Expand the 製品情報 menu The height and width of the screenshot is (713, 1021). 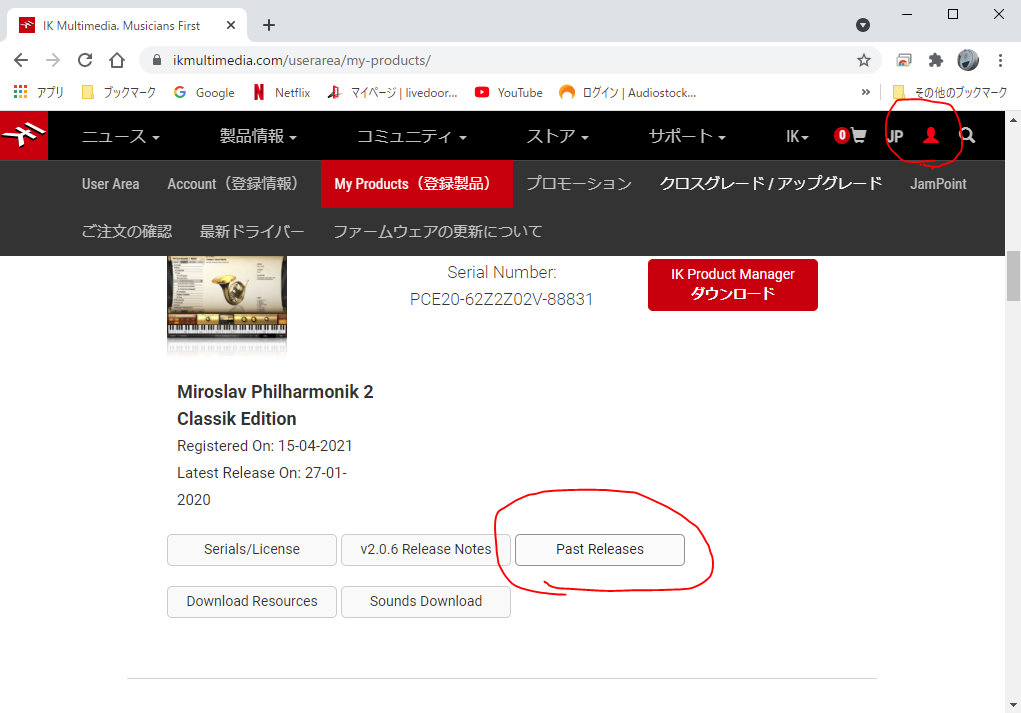click(x=258, y=136)
